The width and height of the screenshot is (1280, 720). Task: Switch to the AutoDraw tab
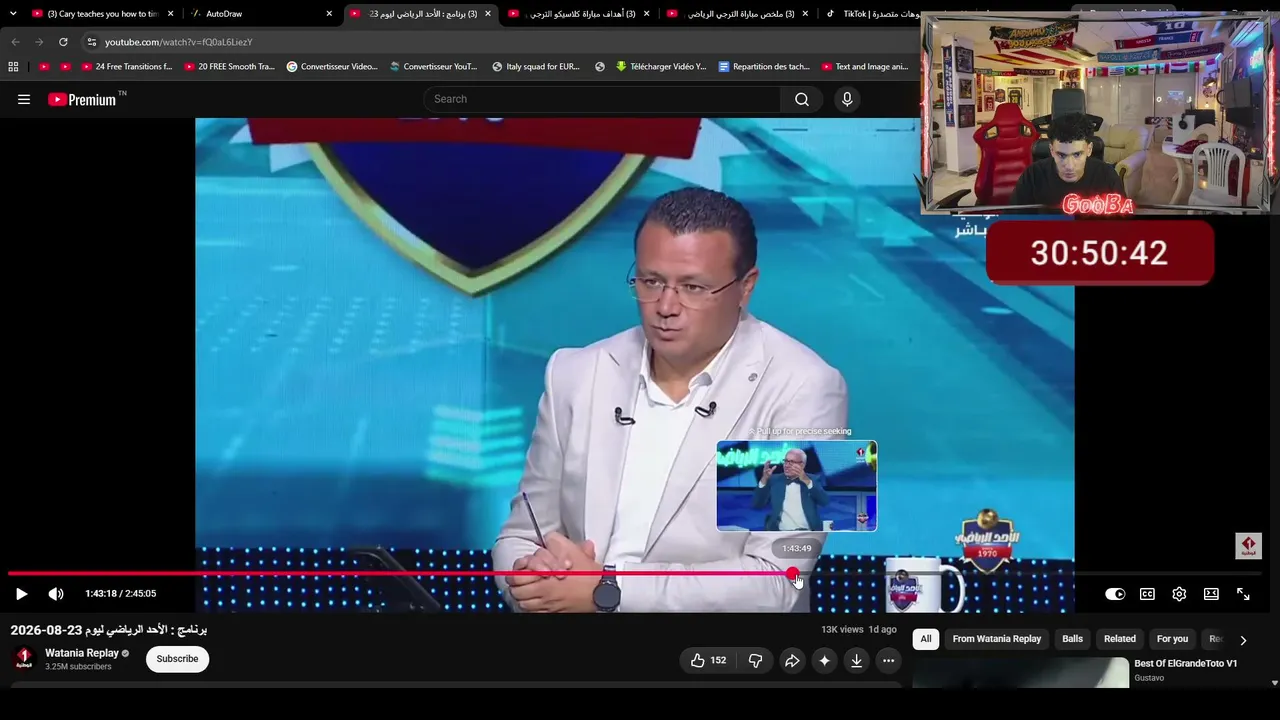click(261, 14)
